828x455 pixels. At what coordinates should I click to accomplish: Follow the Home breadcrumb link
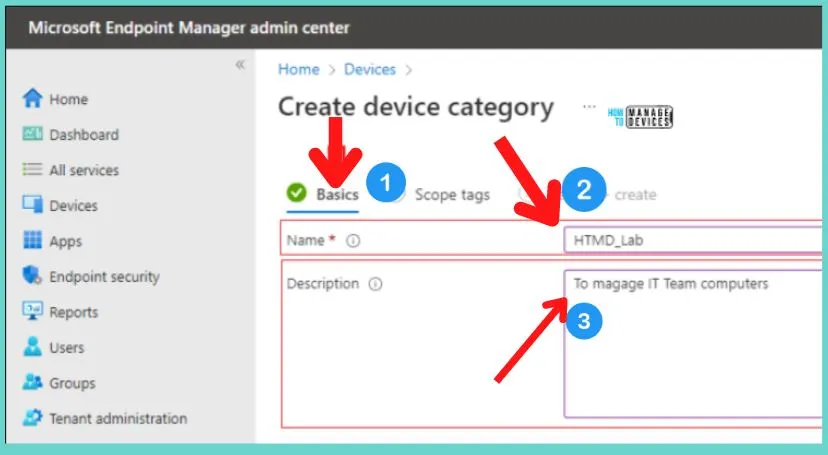[298, 69]
